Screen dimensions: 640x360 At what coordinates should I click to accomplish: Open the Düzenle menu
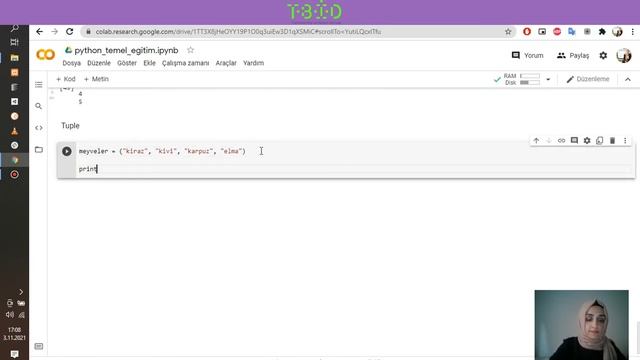99,63
